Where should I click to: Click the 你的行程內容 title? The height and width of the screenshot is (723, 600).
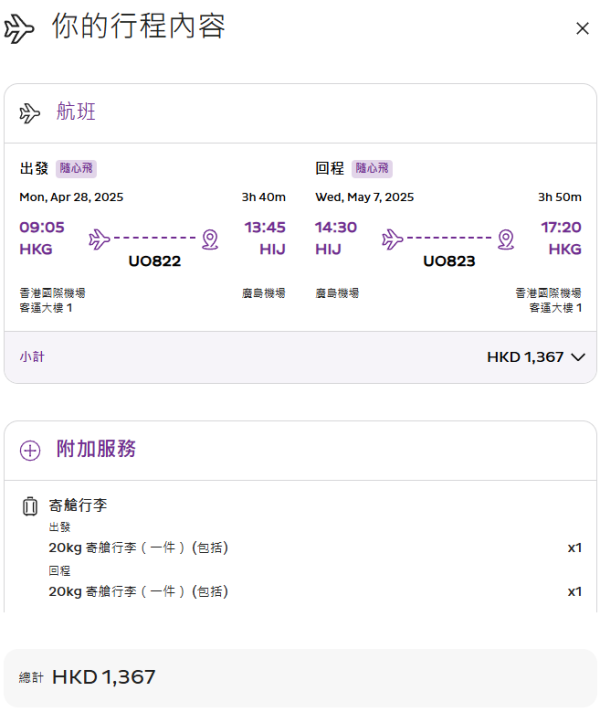tap(138, 26)
